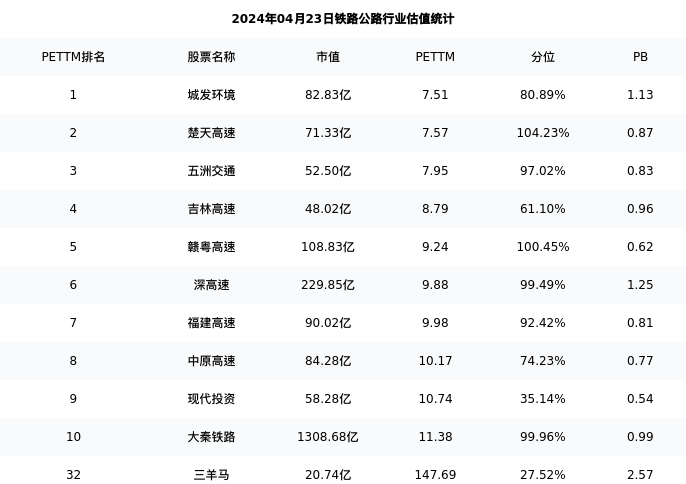Click stock name 吉林高速
686x484 pixels.
tap(211, 209)
